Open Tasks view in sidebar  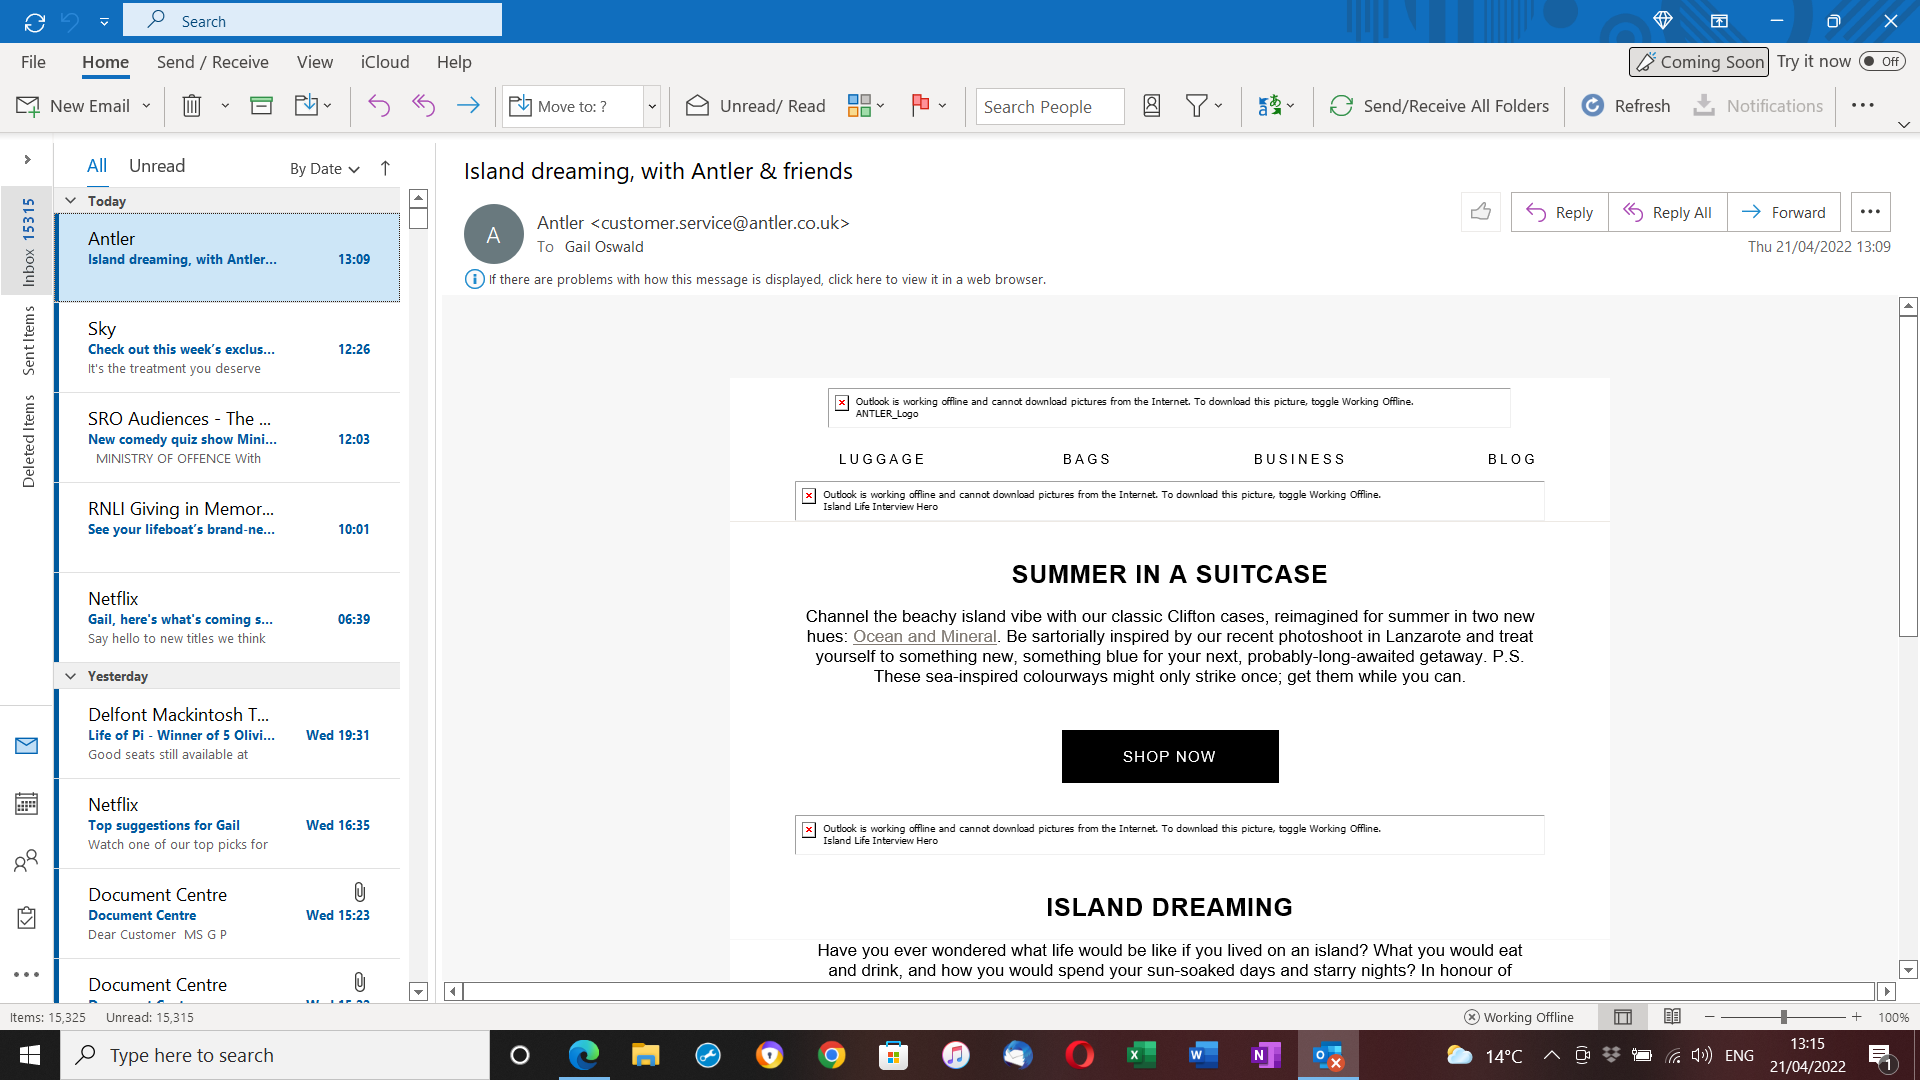pyautogui.click(x=27, y=918)
